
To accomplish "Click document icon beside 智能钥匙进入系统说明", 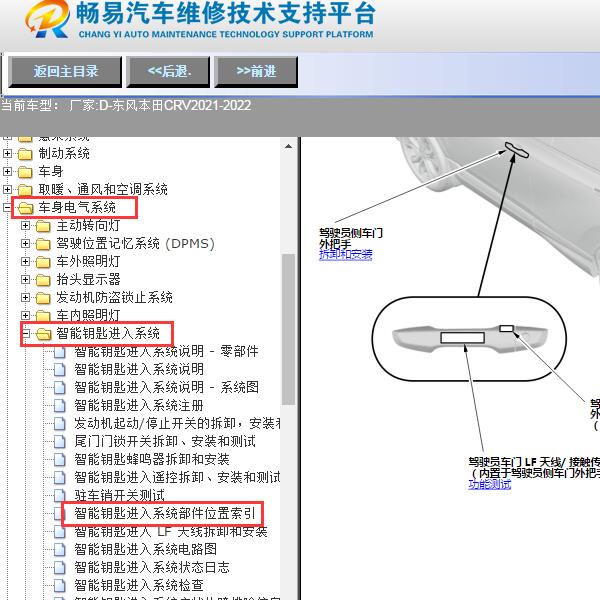I will [x=60, y=369].
